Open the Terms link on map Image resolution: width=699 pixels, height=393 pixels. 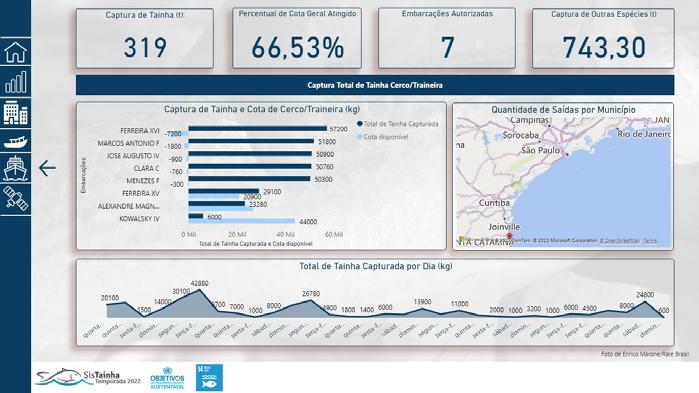point(650,241)
